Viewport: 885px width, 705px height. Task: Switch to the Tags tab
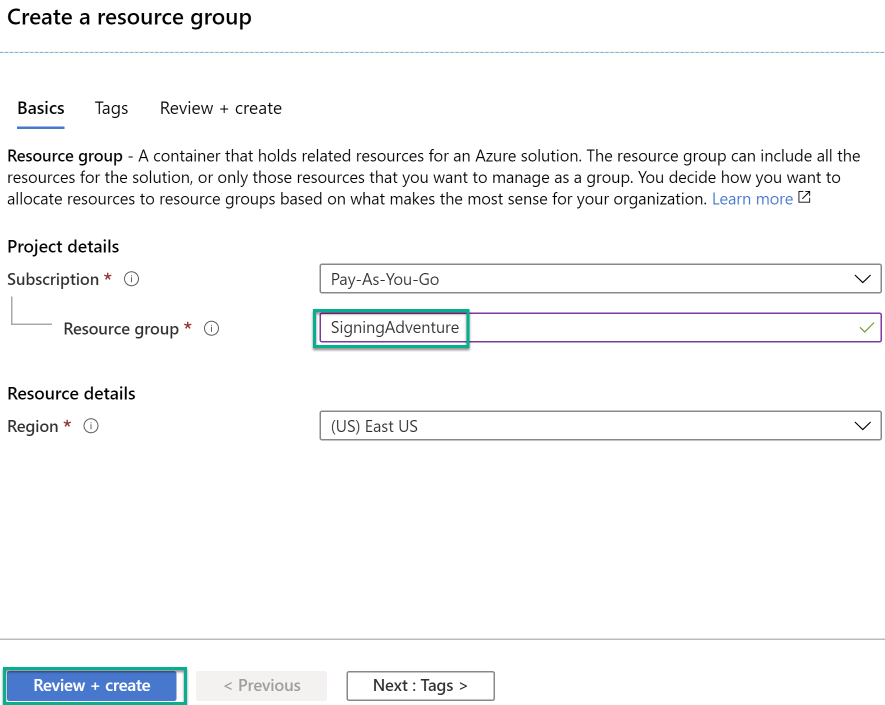pos(111,108)
